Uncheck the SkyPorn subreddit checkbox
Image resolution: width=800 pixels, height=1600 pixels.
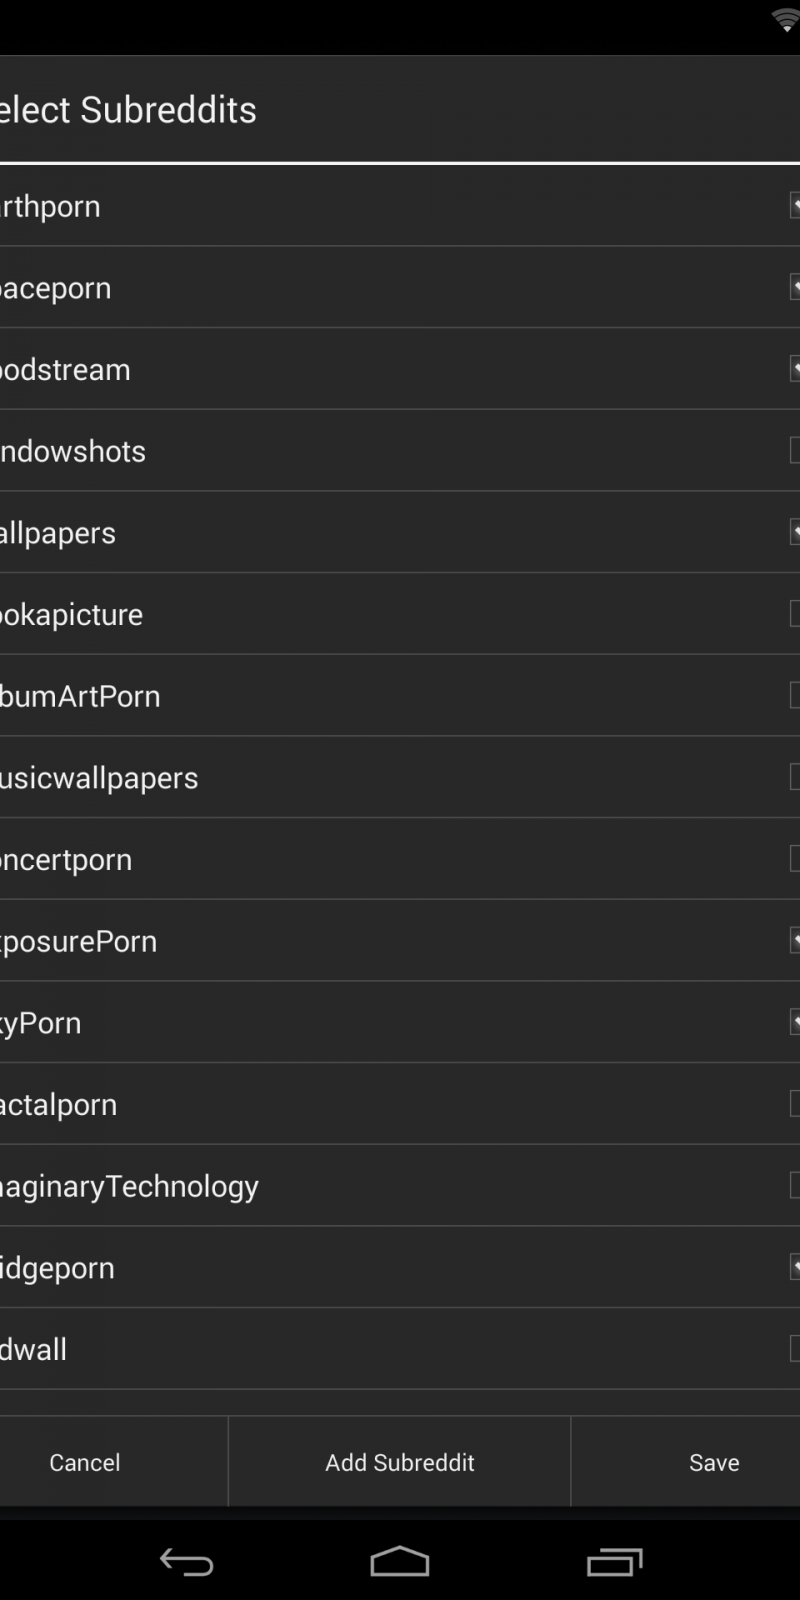coord(794,1022)
